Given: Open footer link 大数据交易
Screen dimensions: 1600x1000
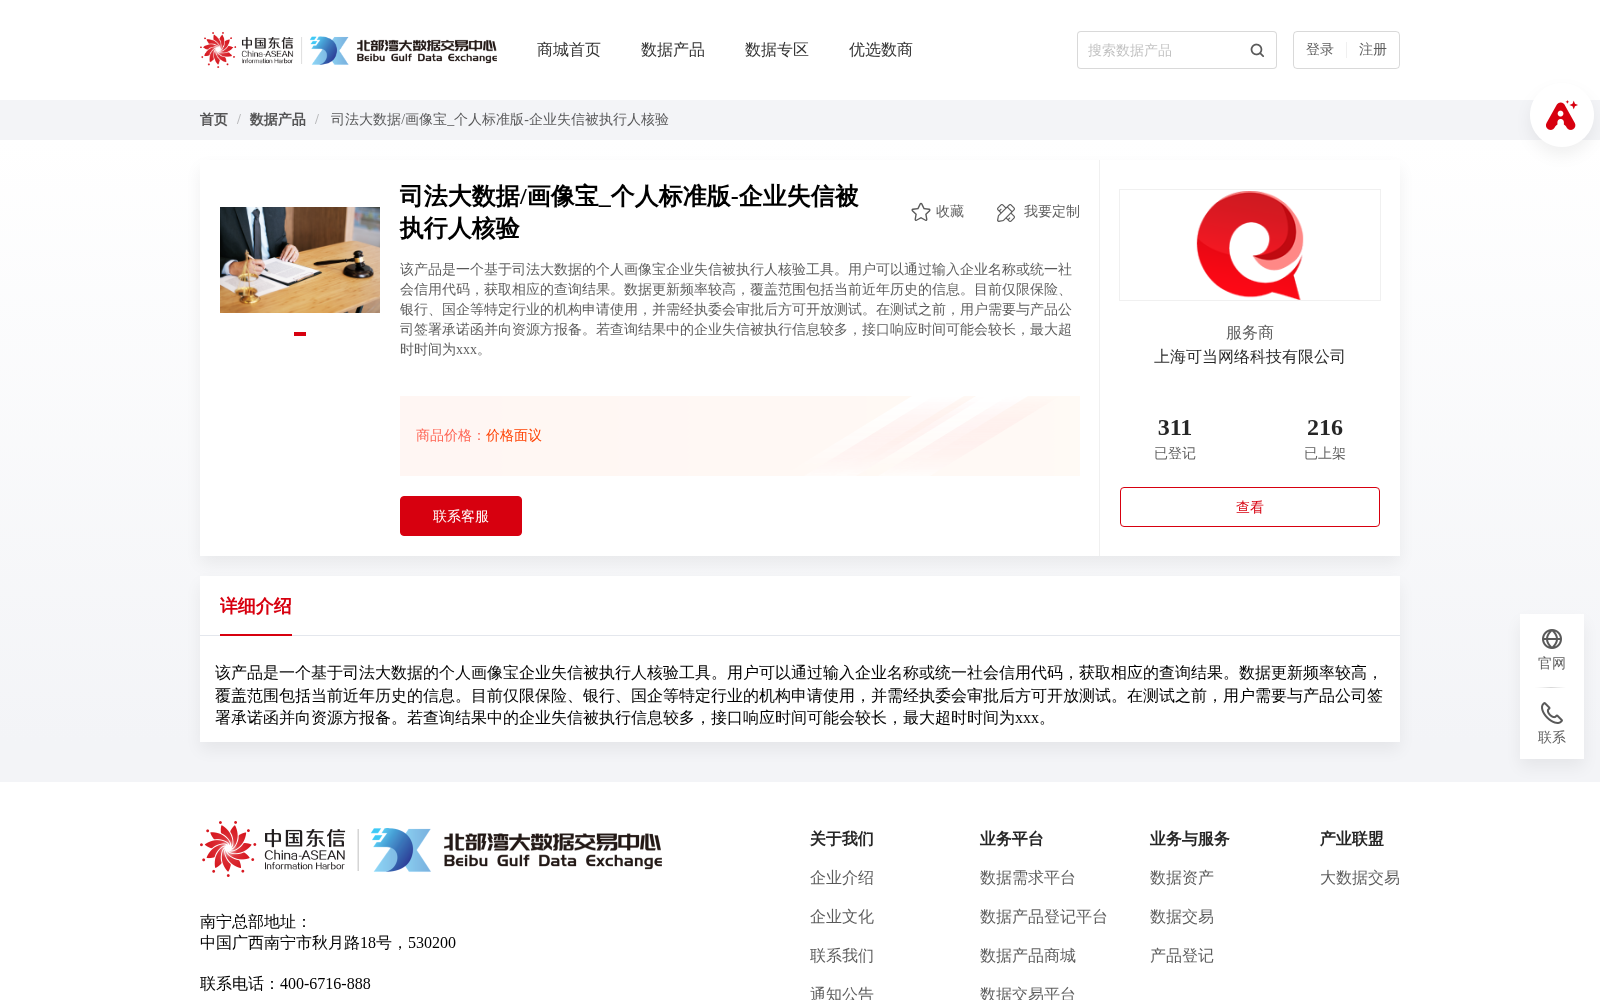Looking at the screenshot, I should click(x=1360, y=878).
